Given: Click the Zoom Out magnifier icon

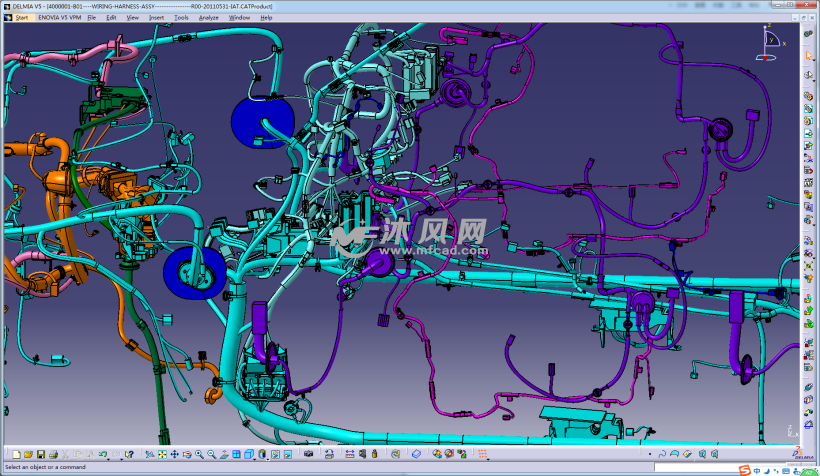Looking at the screenshot, I should pyautogui.click(x=211, y=454).
